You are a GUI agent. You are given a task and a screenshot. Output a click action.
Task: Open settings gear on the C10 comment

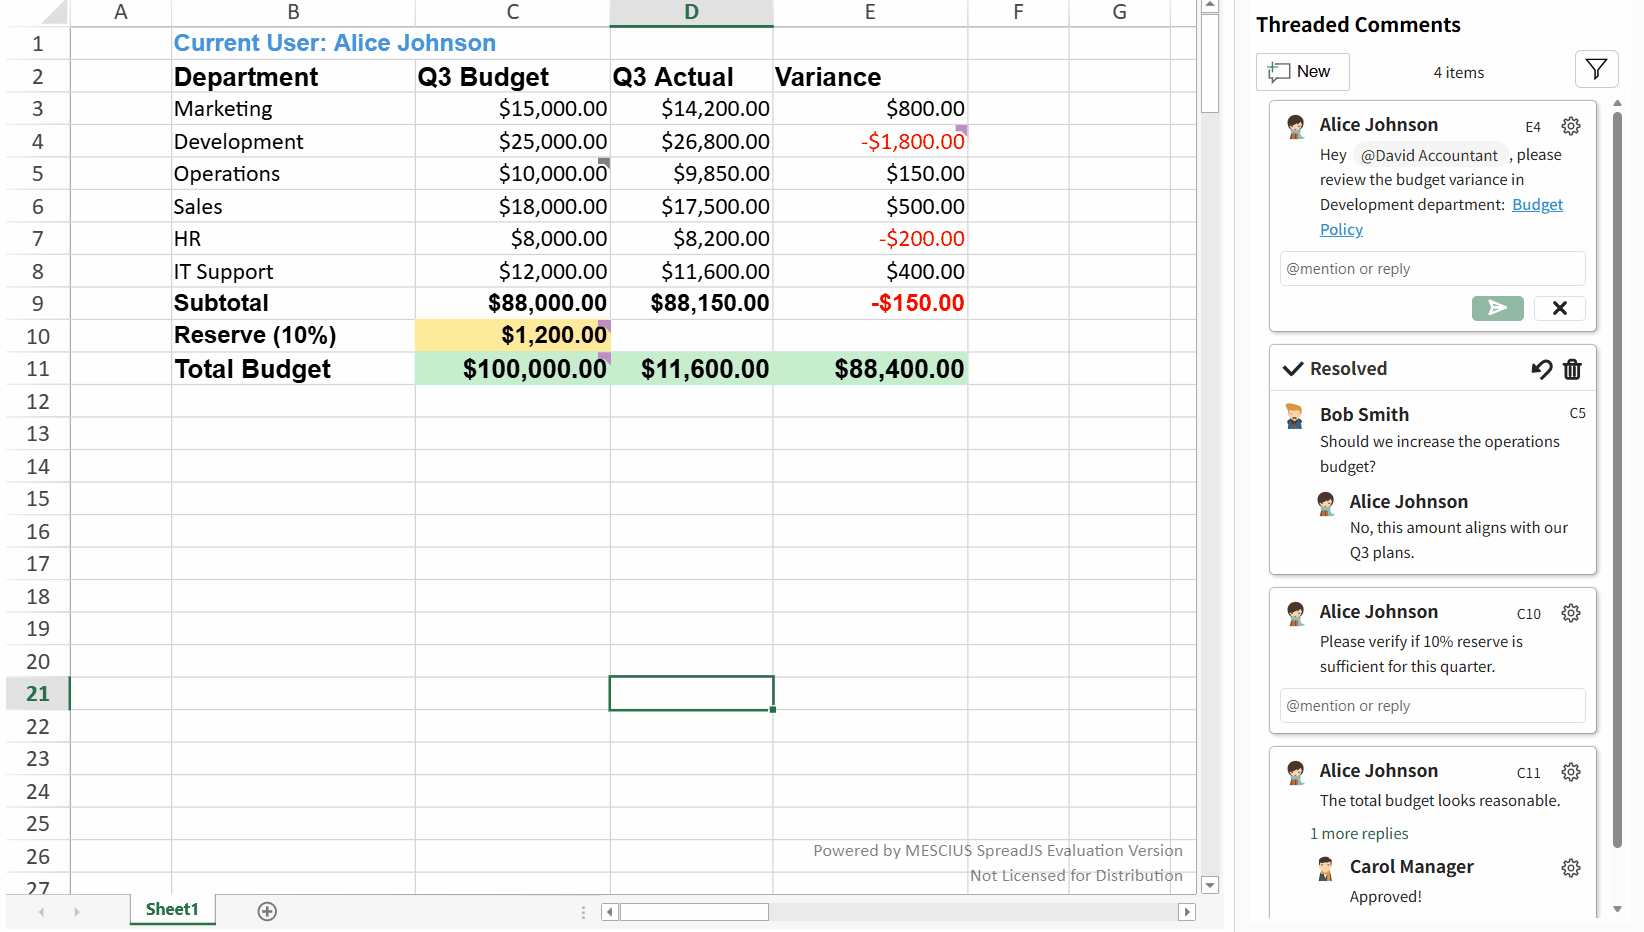point(1570,613)
